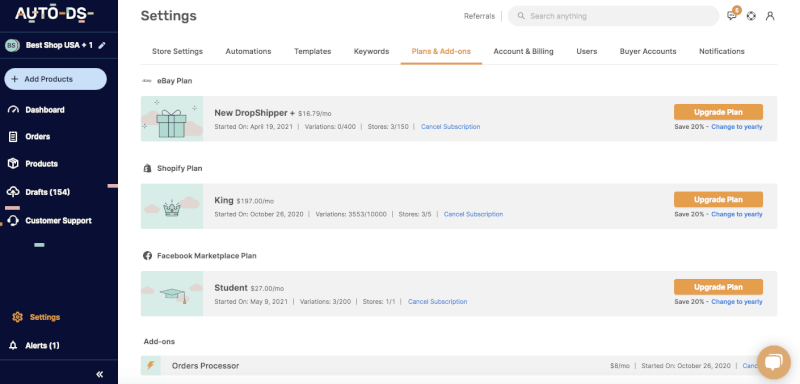Change the eBay plan to yearly
The image size is (800, 384).
click(x=737, y=127)
